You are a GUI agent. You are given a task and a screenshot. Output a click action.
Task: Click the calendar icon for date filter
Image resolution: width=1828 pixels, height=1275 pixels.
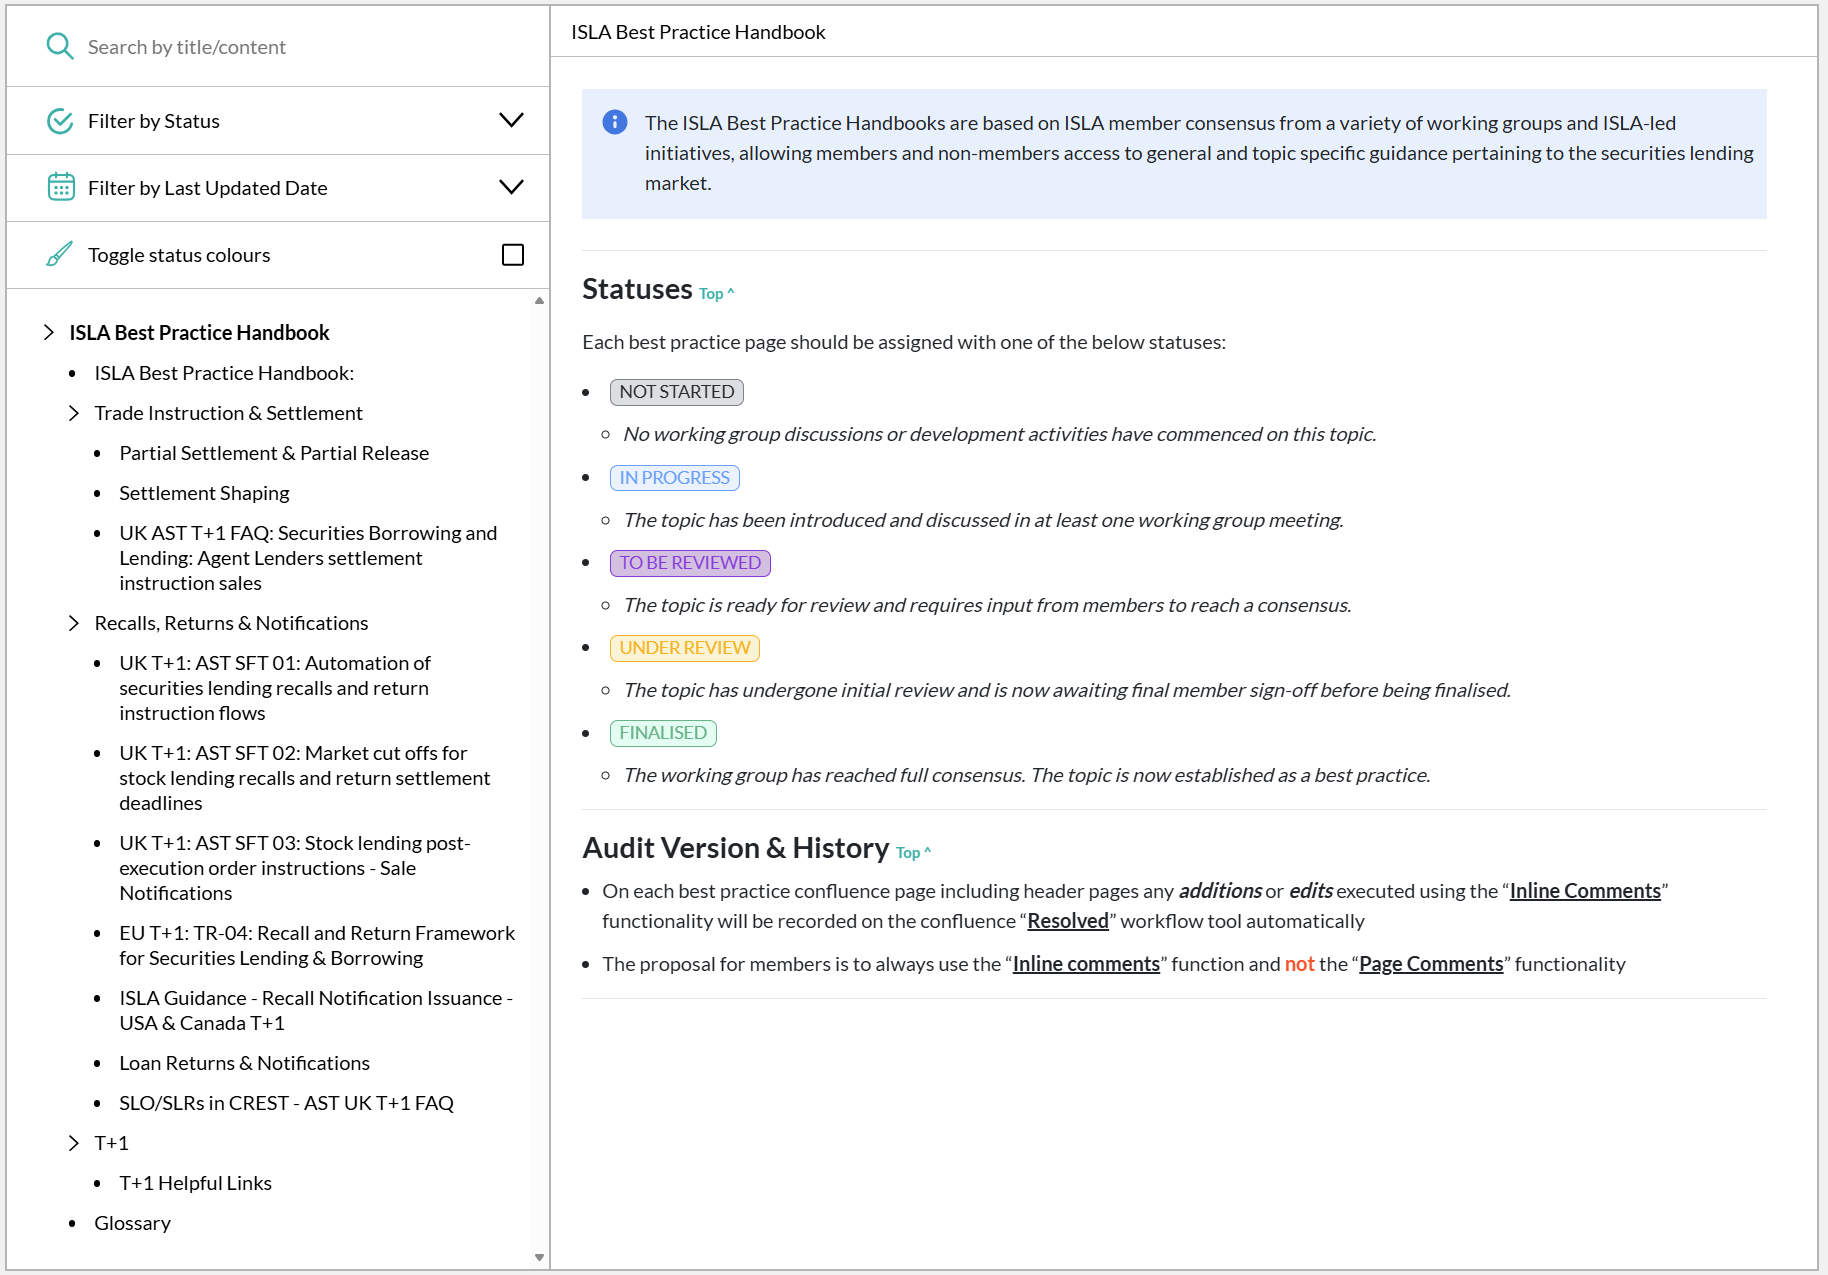tap(60, 188)
